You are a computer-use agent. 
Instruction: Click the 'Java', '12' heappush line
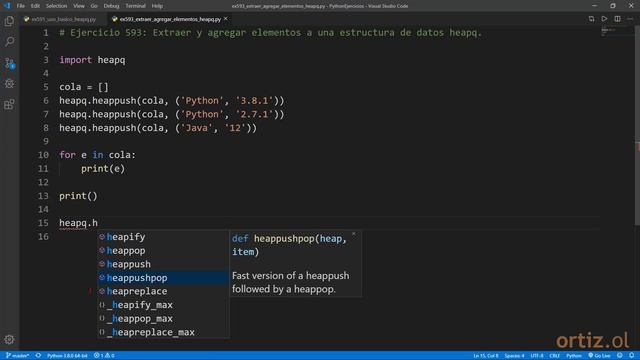tap(158, 128)
